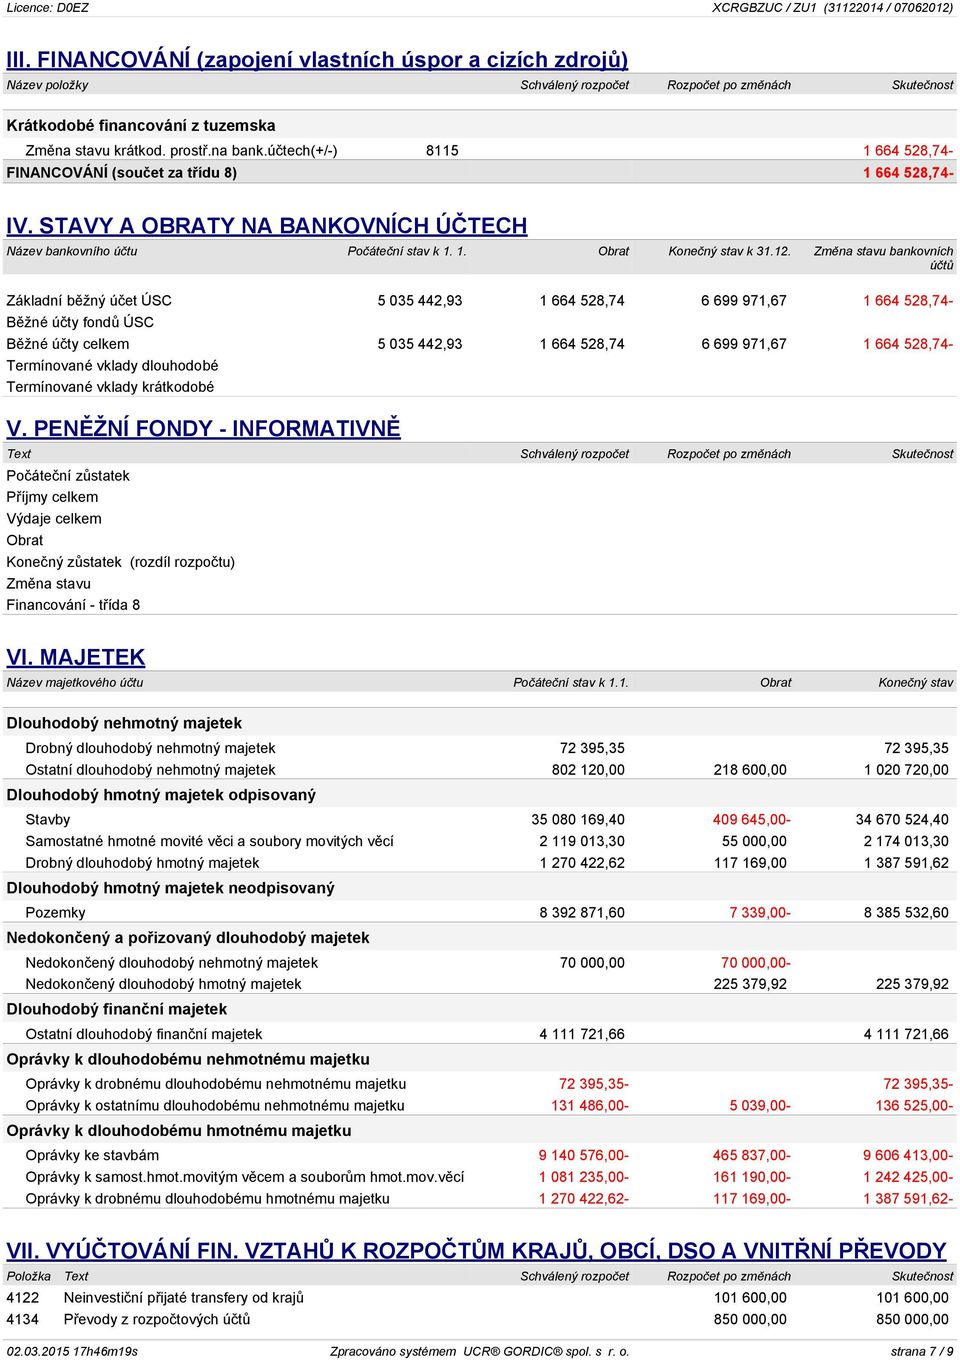The image size is (960, 1360).
Task: Select the 'Dlouhodobý nehmotný majetek' group heading
Action: pyautogui.click(x=124, y=723)
